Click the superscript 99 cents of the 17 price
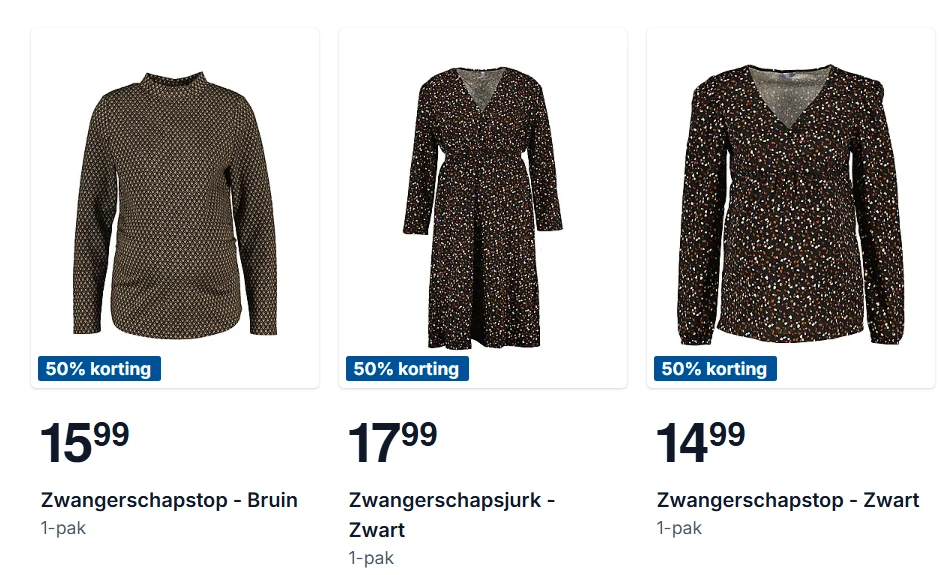 (419, 434)
